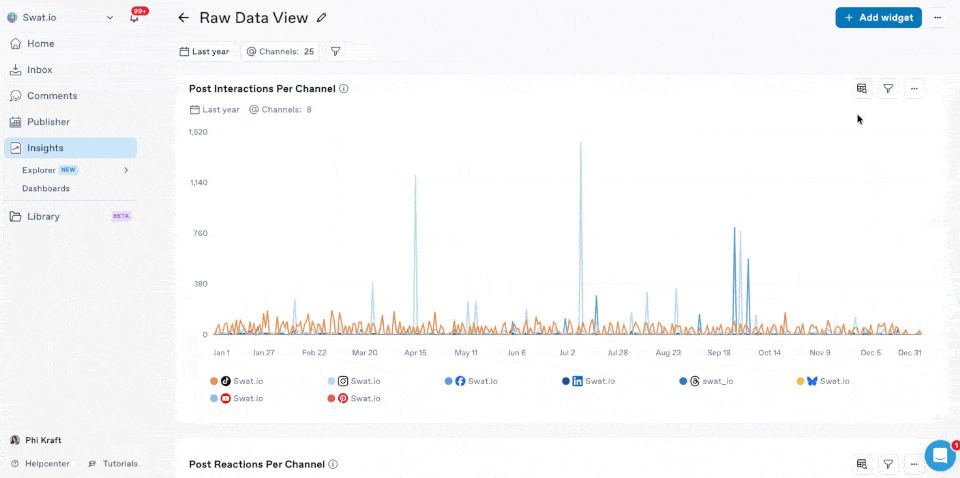The width and height of the screenshot is (960, 478).
Task: Click widget's Channels: 8 label
Action: 280,110
